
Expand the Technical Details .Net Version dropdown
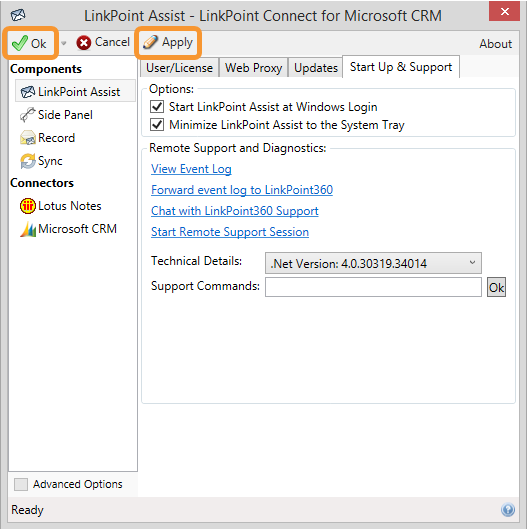373,263
